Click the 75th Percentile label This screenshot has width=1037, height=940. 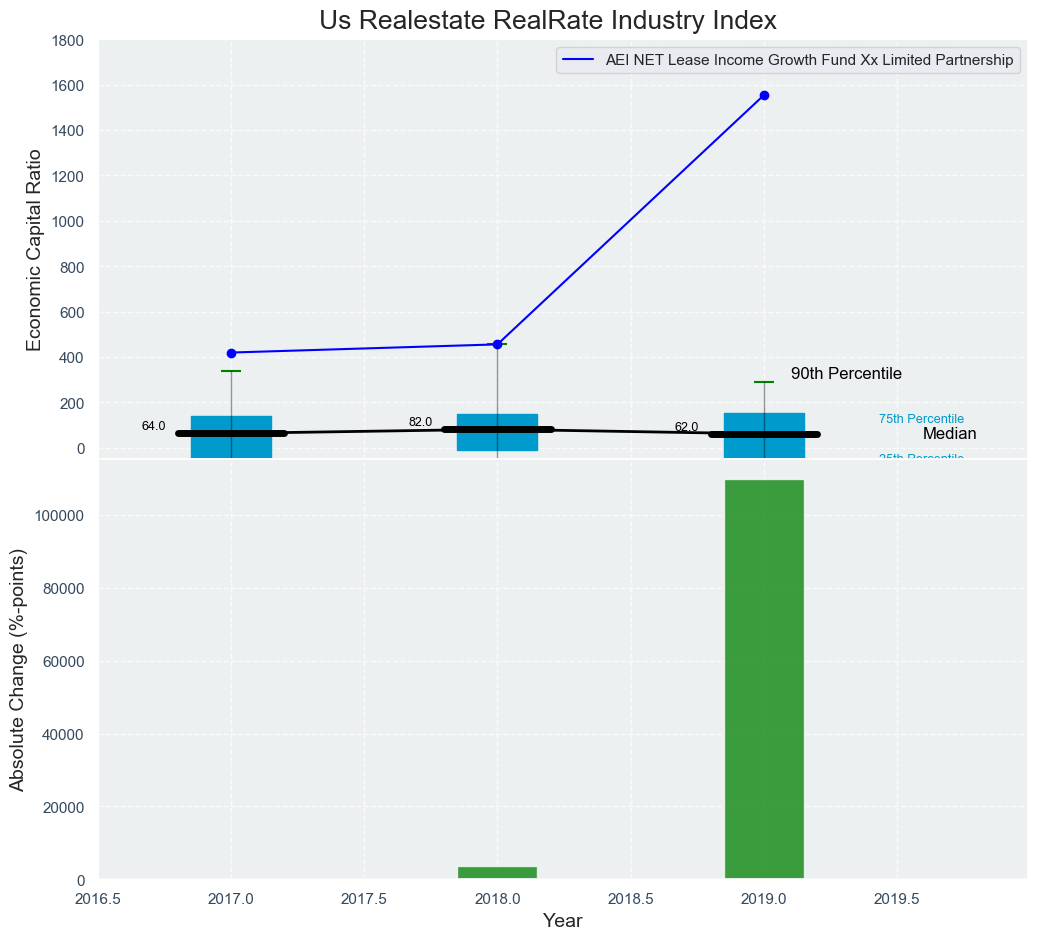point(921,419)
